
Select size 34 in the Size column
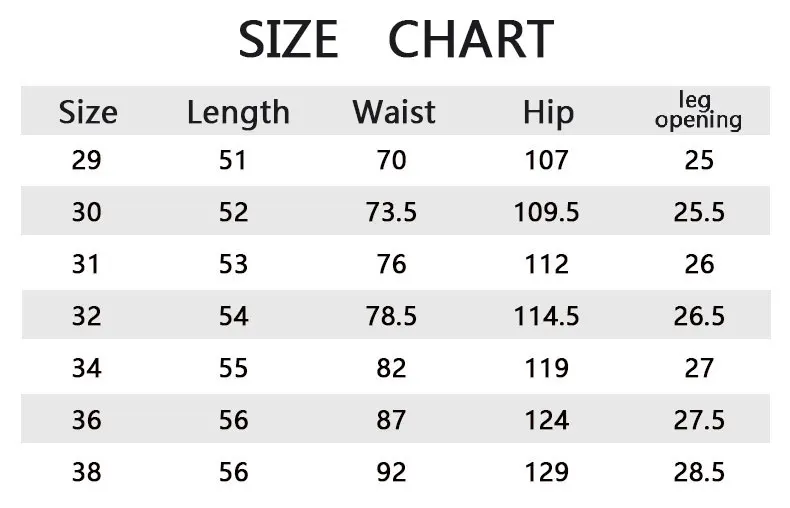[x=87, y=368]
